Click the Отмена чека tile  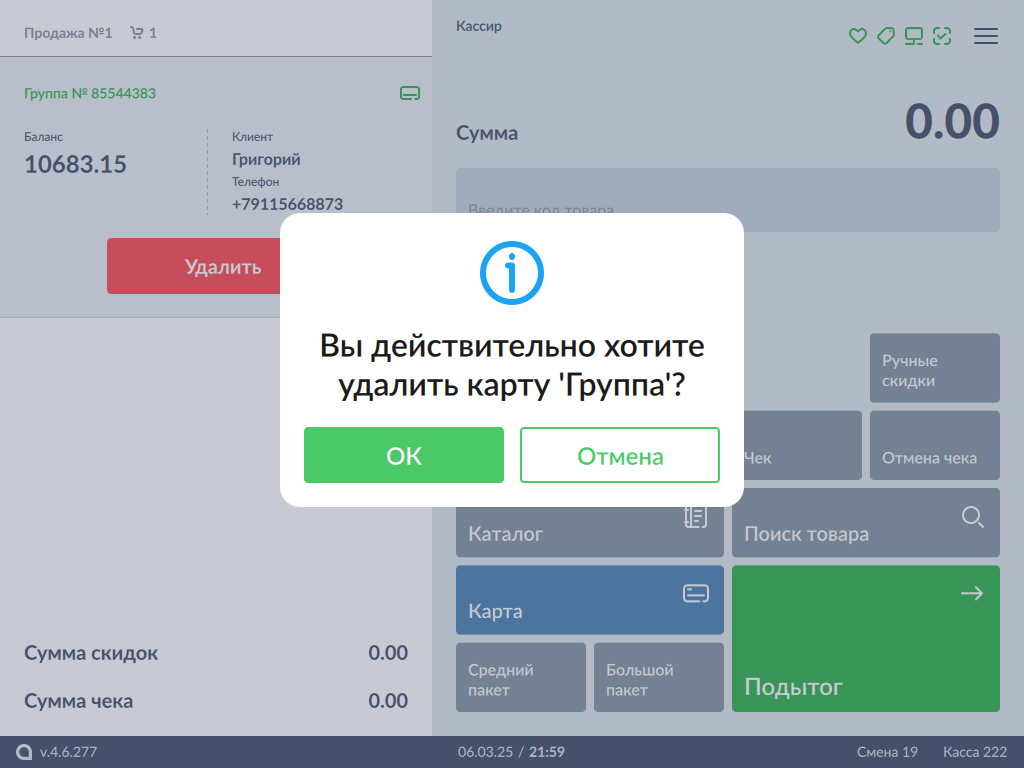click(x=934, y=446)
